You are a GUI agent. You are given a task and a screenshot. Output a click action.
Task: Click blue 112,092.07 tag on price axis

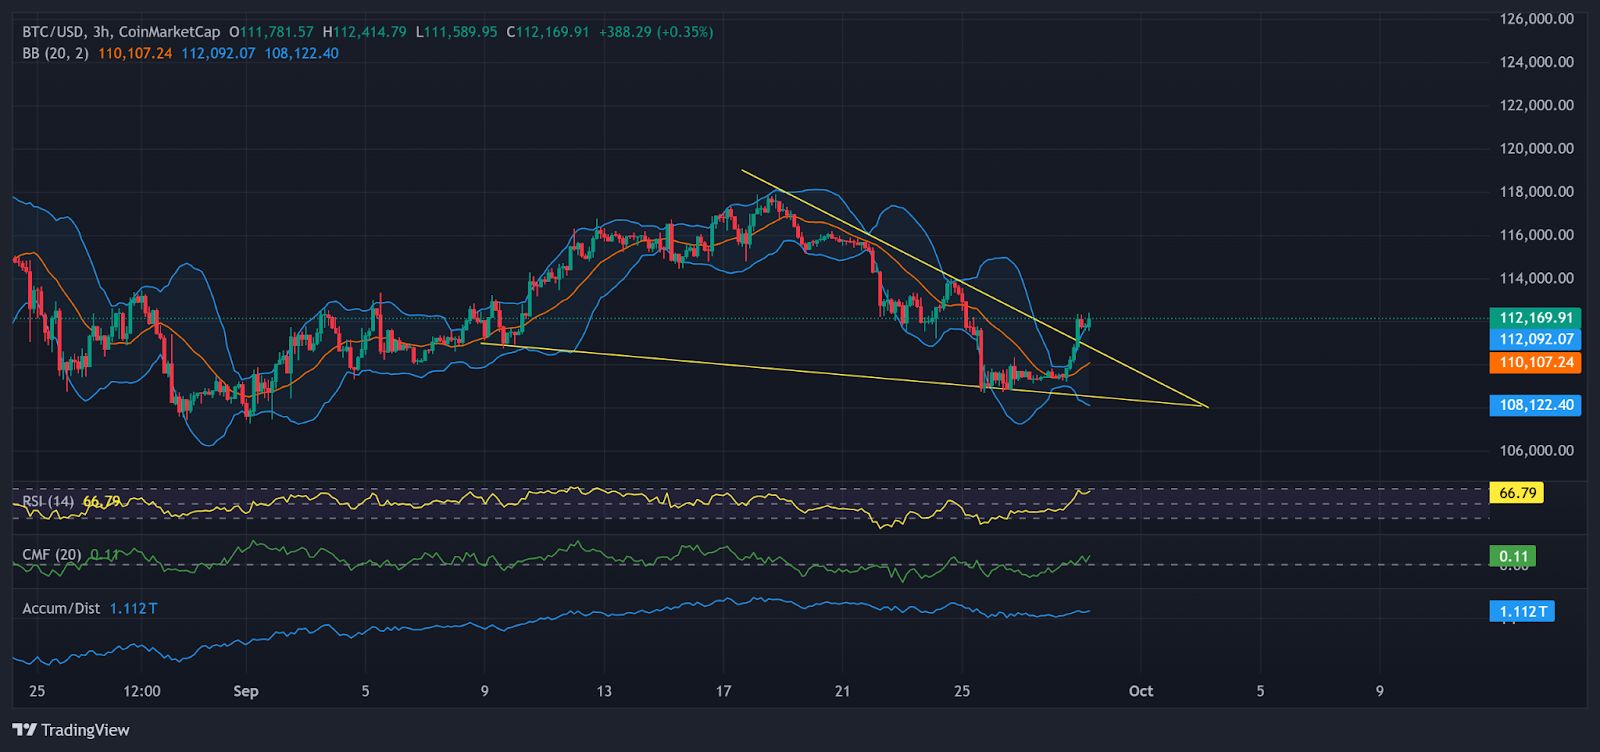pos(1535,340)
